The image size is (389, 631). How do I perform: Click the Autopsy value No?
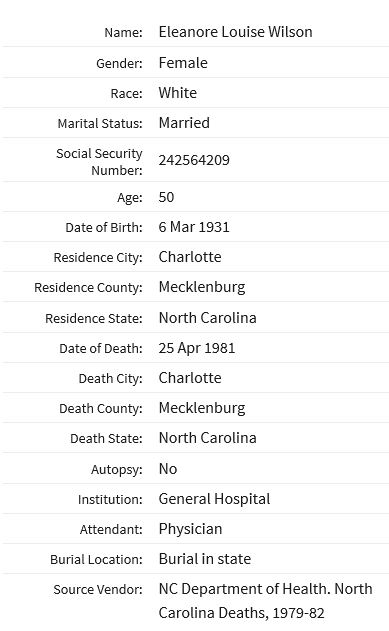coord(168,469)
